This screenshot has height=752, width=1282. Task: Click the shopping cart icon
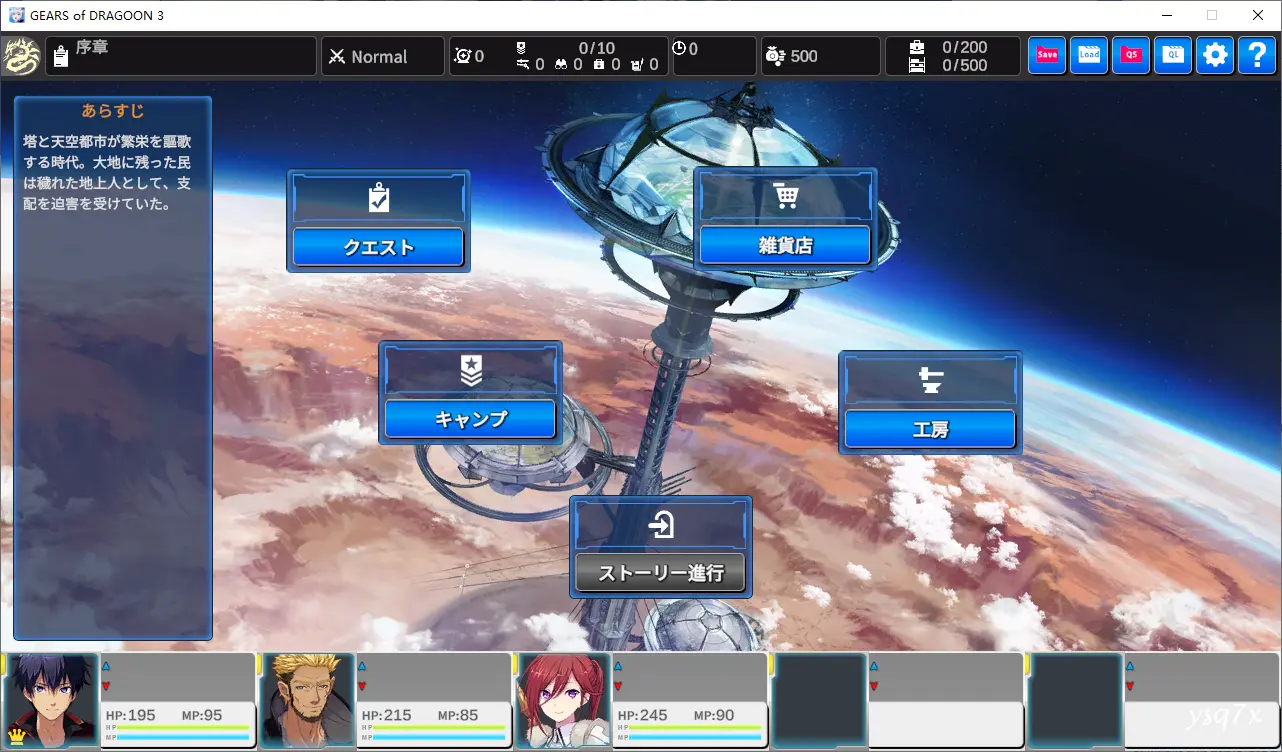click(x=785, y=196)
